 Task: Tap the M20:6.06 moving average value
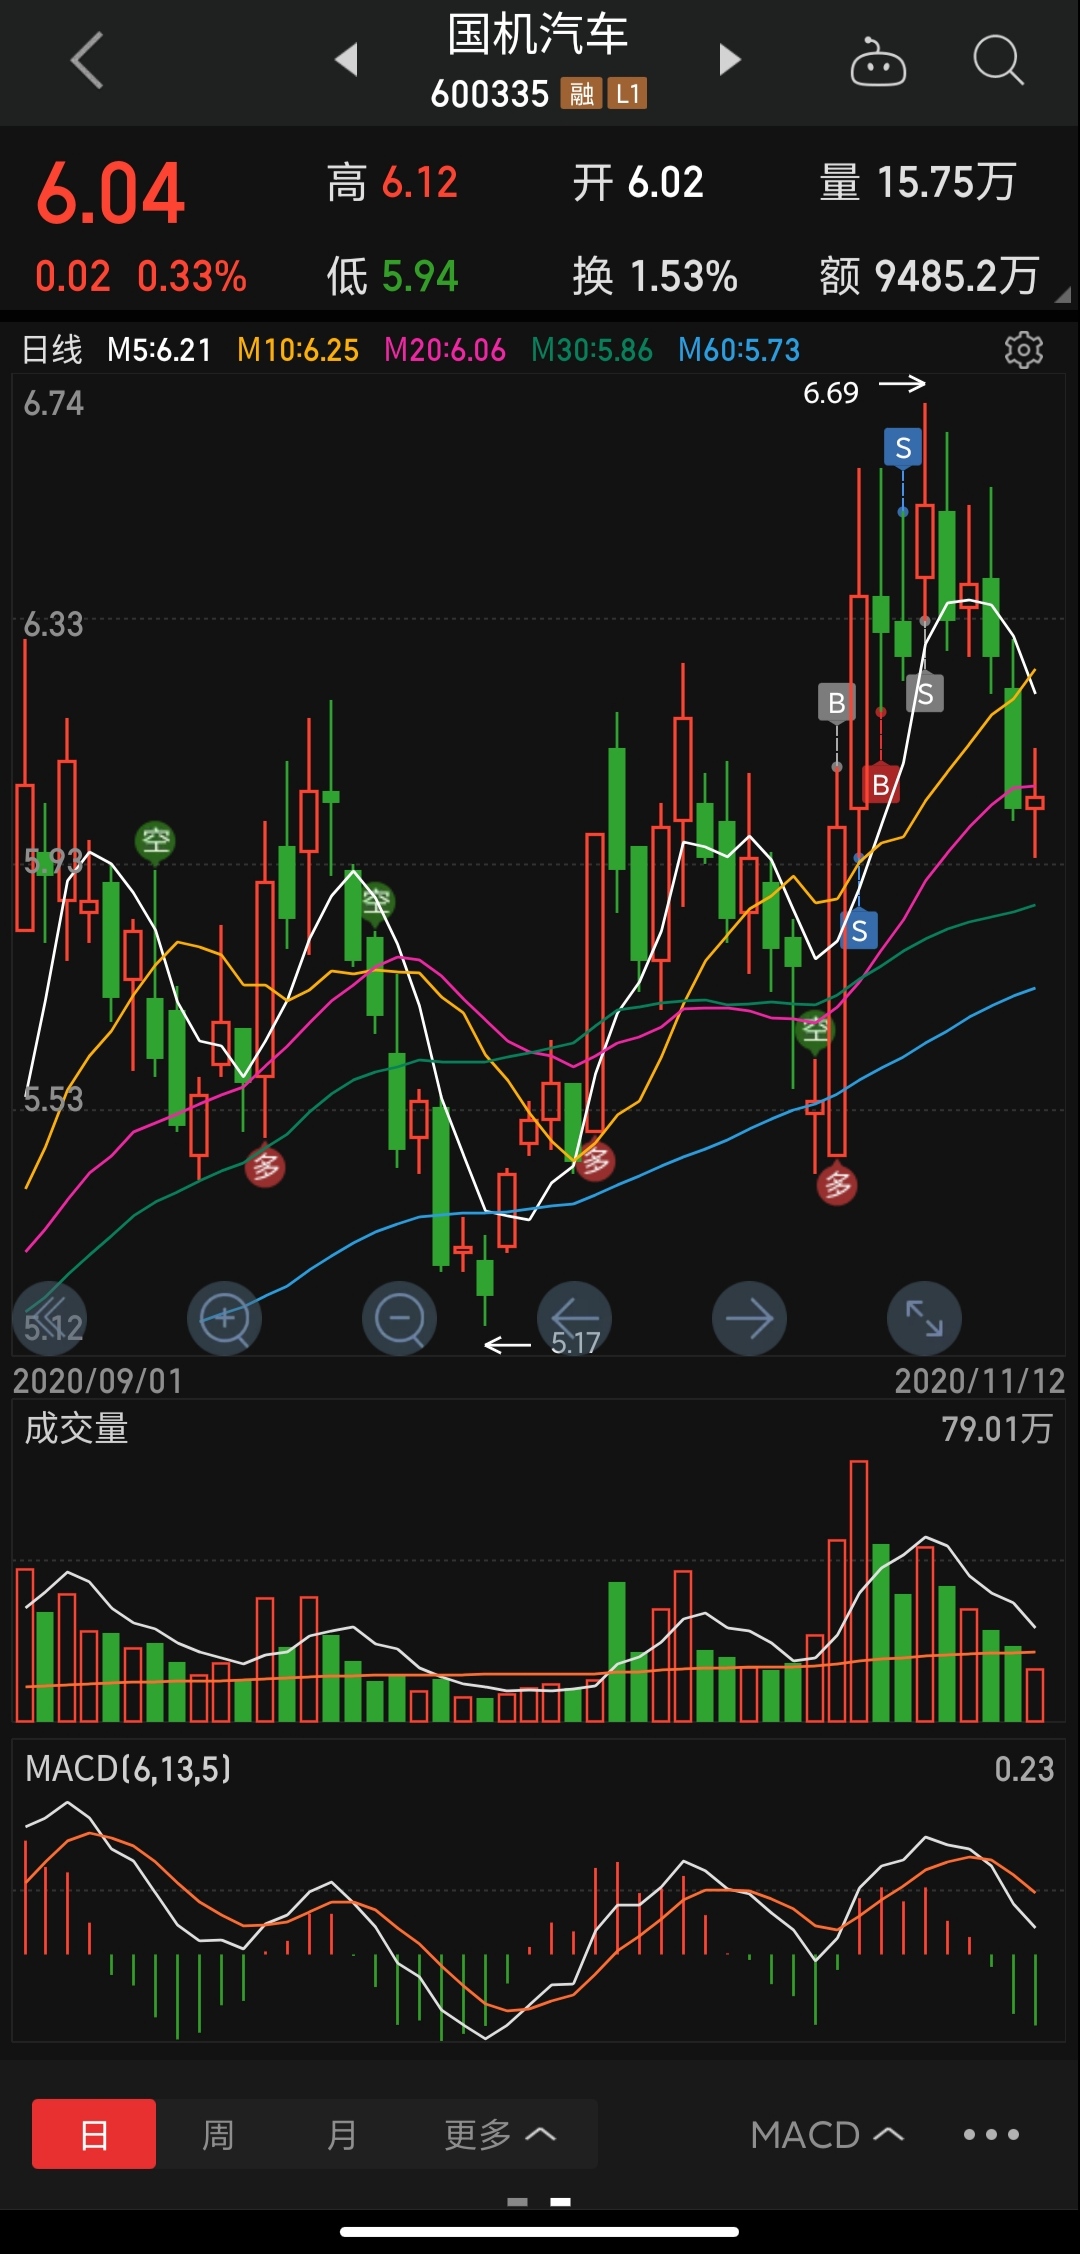tap(445, 350)
